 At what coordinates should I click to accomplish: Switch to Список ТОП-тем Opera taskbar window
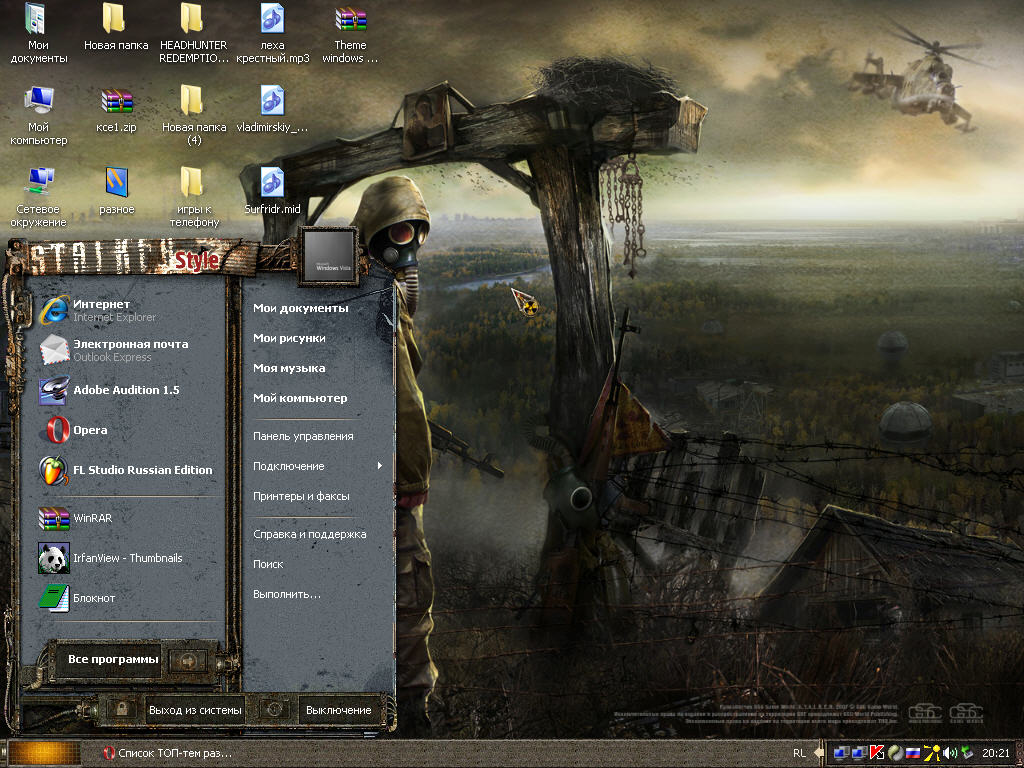pos(168,754)
